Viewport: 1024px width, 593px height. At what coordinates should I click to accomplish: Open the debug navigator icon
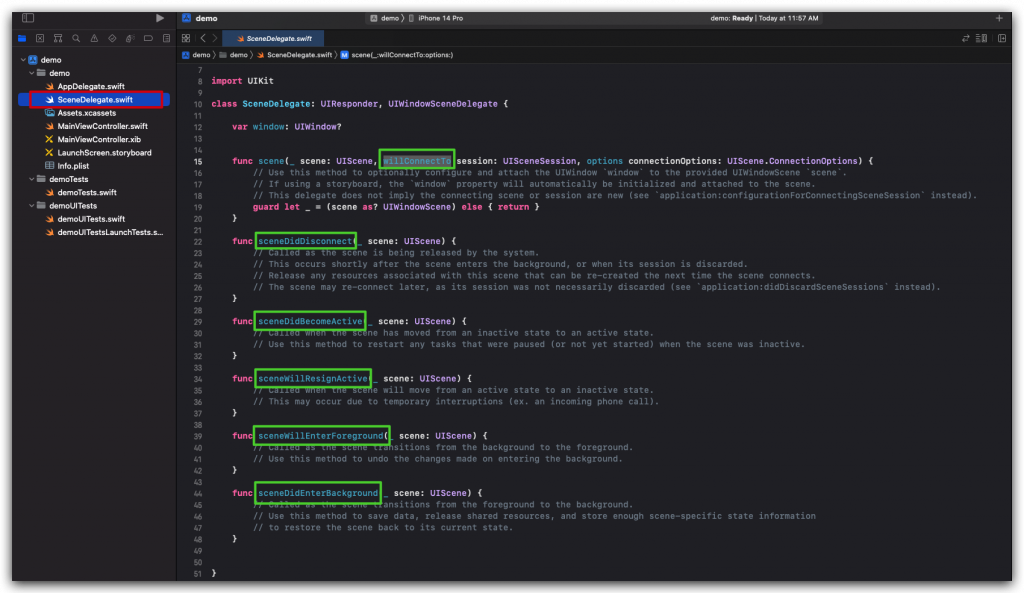130,39
